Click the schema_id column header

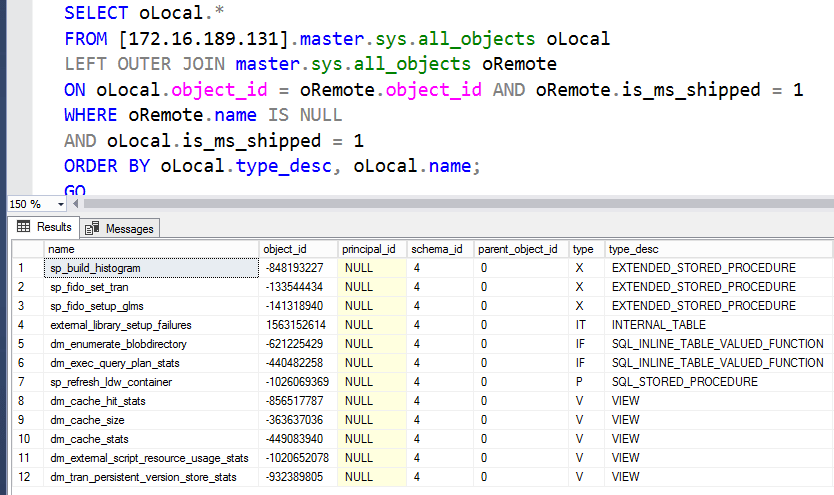440,249
